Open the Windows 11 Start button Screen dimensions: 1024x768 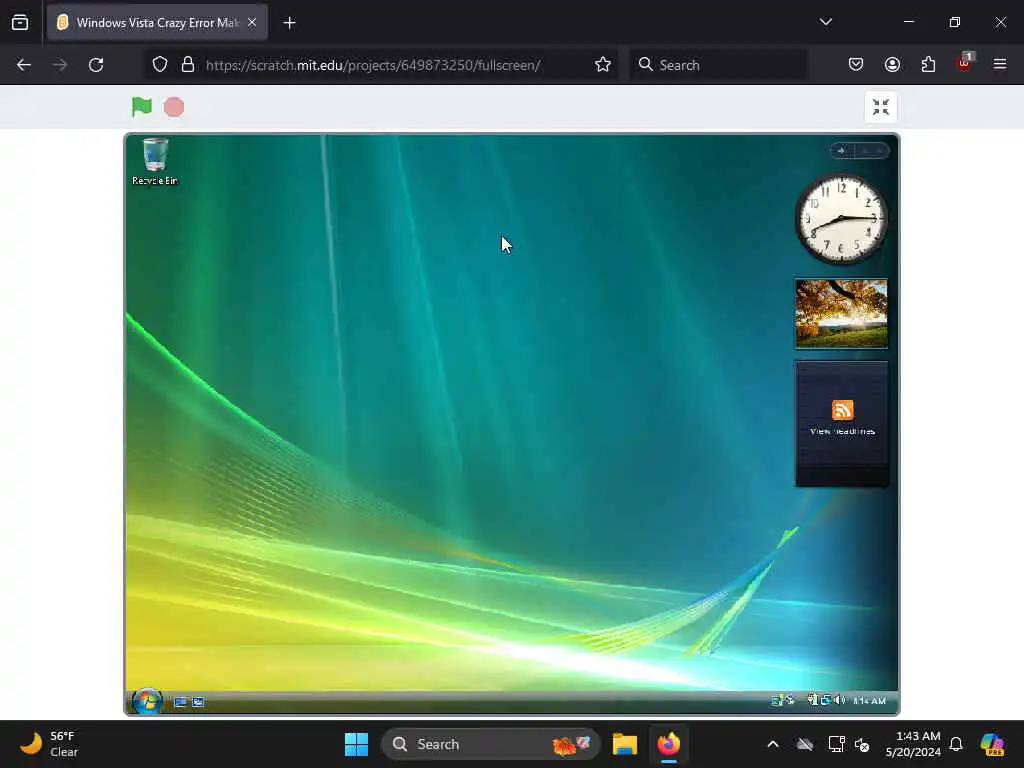[x=356, y=744]
